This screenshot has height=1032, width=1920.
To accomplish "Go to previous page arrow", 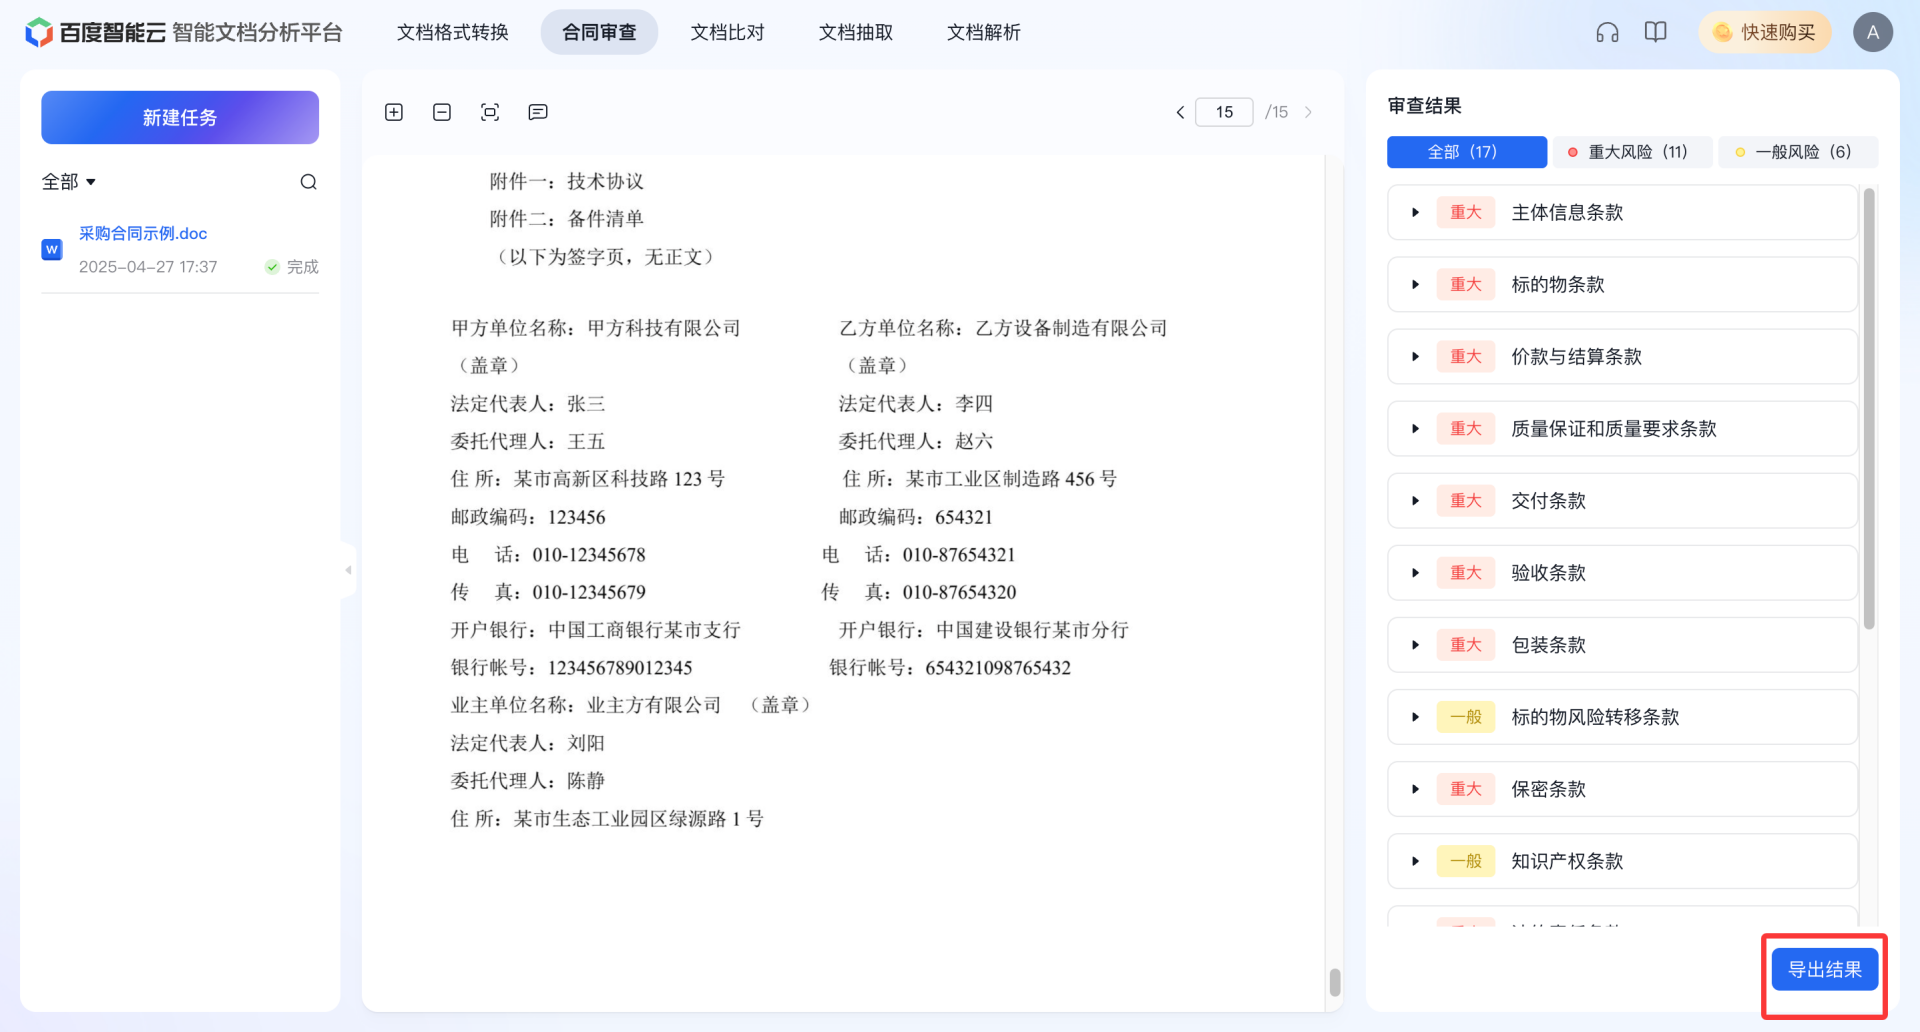I will [x=1180, y=112].
